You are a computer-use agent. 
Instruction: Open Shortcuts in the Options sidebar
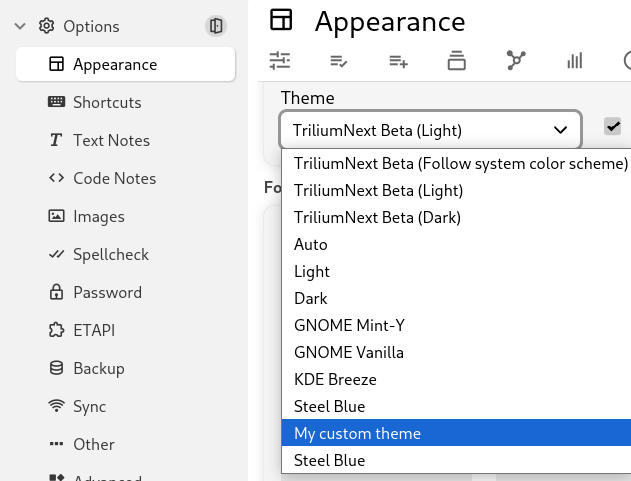tap(106, 102)
